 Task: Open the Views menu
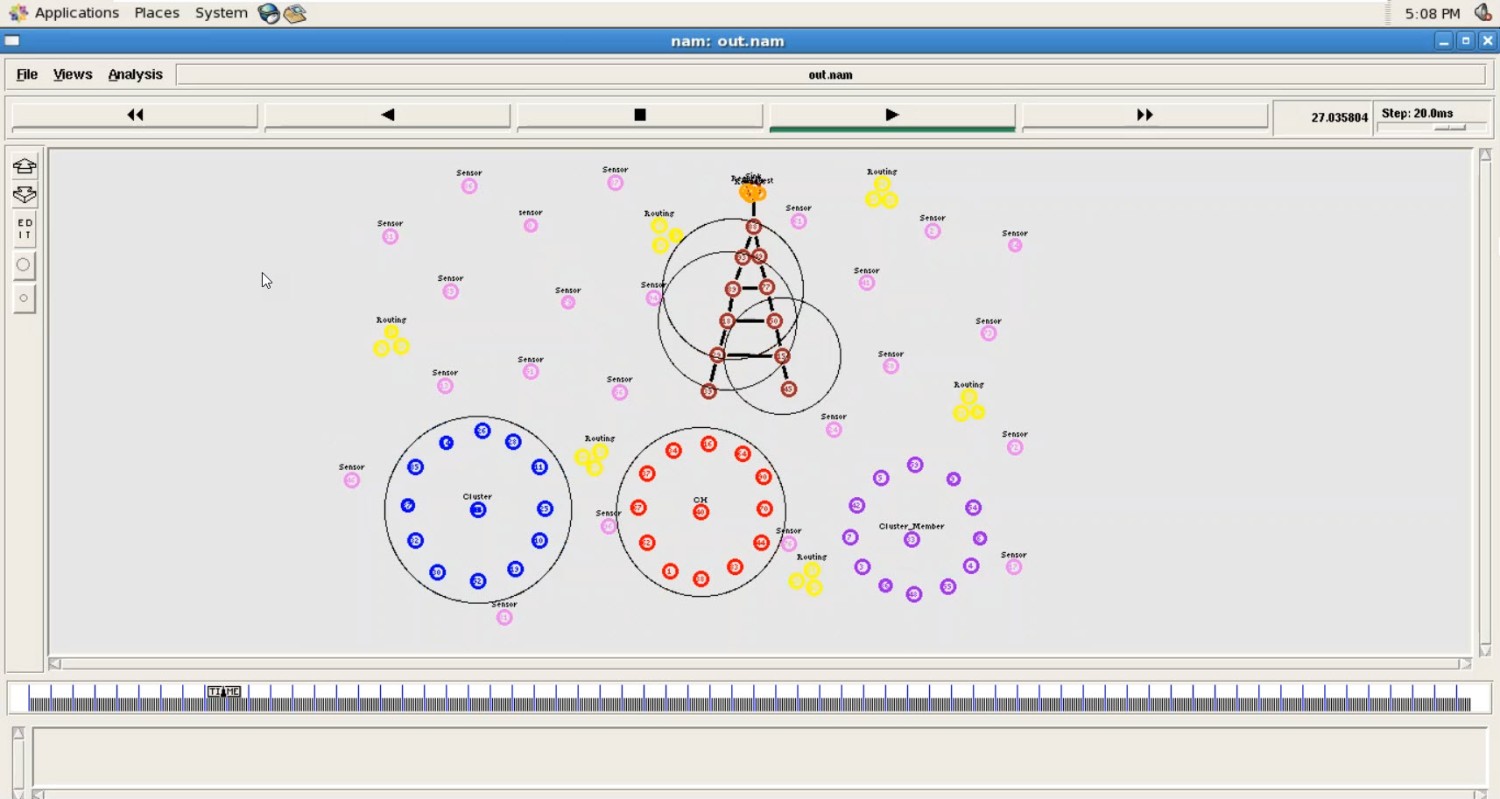coord(72,74)
